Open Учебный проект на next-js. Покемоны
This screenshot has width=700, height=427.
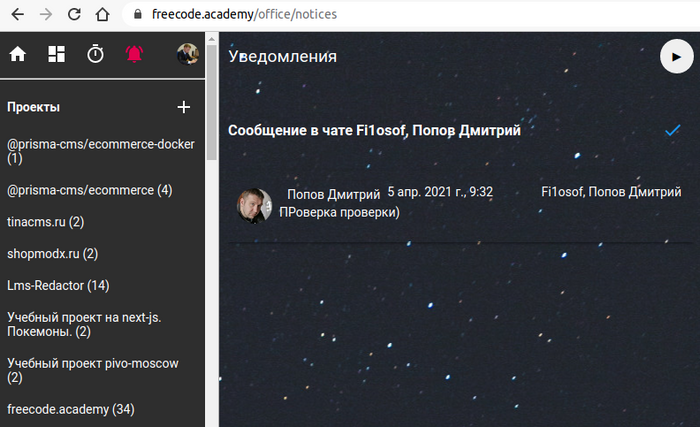(x=84, y=324)
